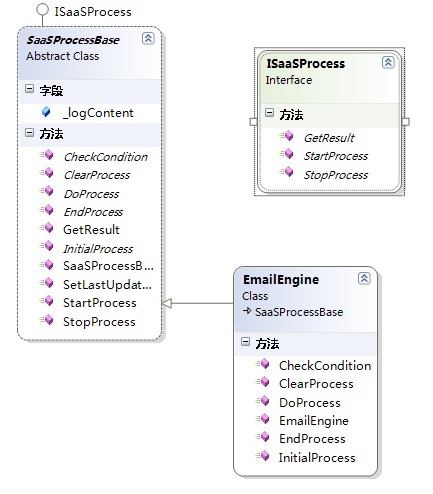Click the CheckCondition method icon in SaaSProcessBase
433x494 pixels.
(x=46, y=155)
